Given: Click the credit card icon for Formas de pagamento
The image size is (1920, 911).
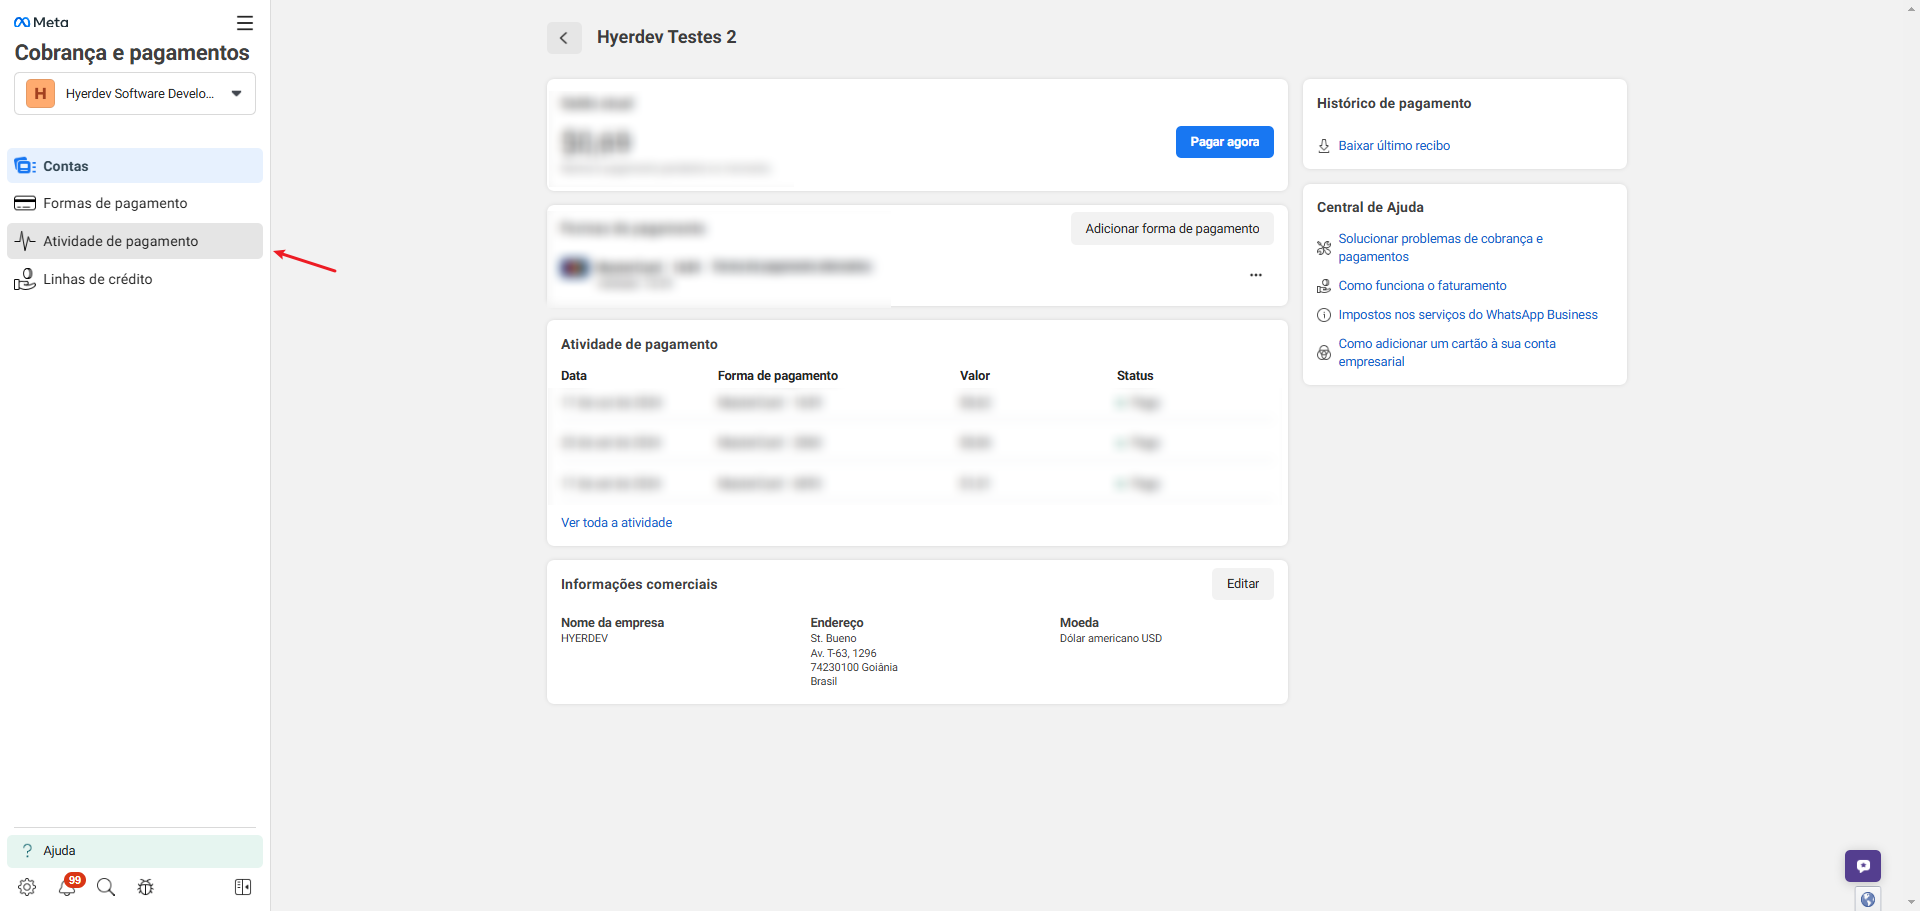Looking at the screenshot, I should [x=25, y=203].
